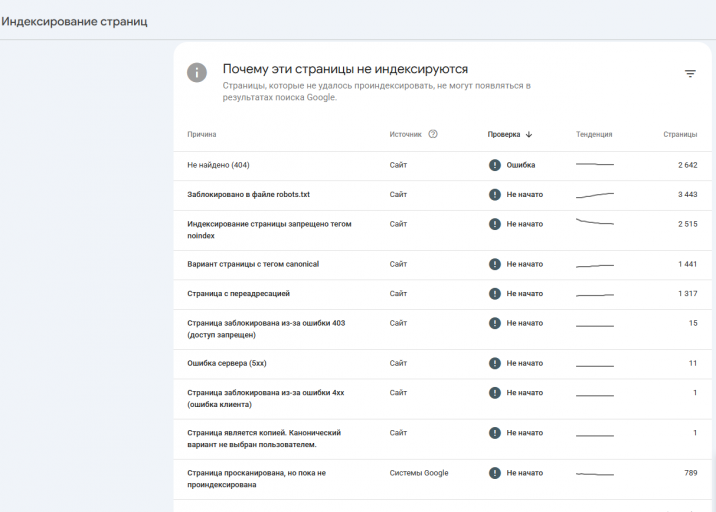The height and width of the screenshot is (512, 716).
Task: Click the page count 2 642
Action: click(687, 165)
